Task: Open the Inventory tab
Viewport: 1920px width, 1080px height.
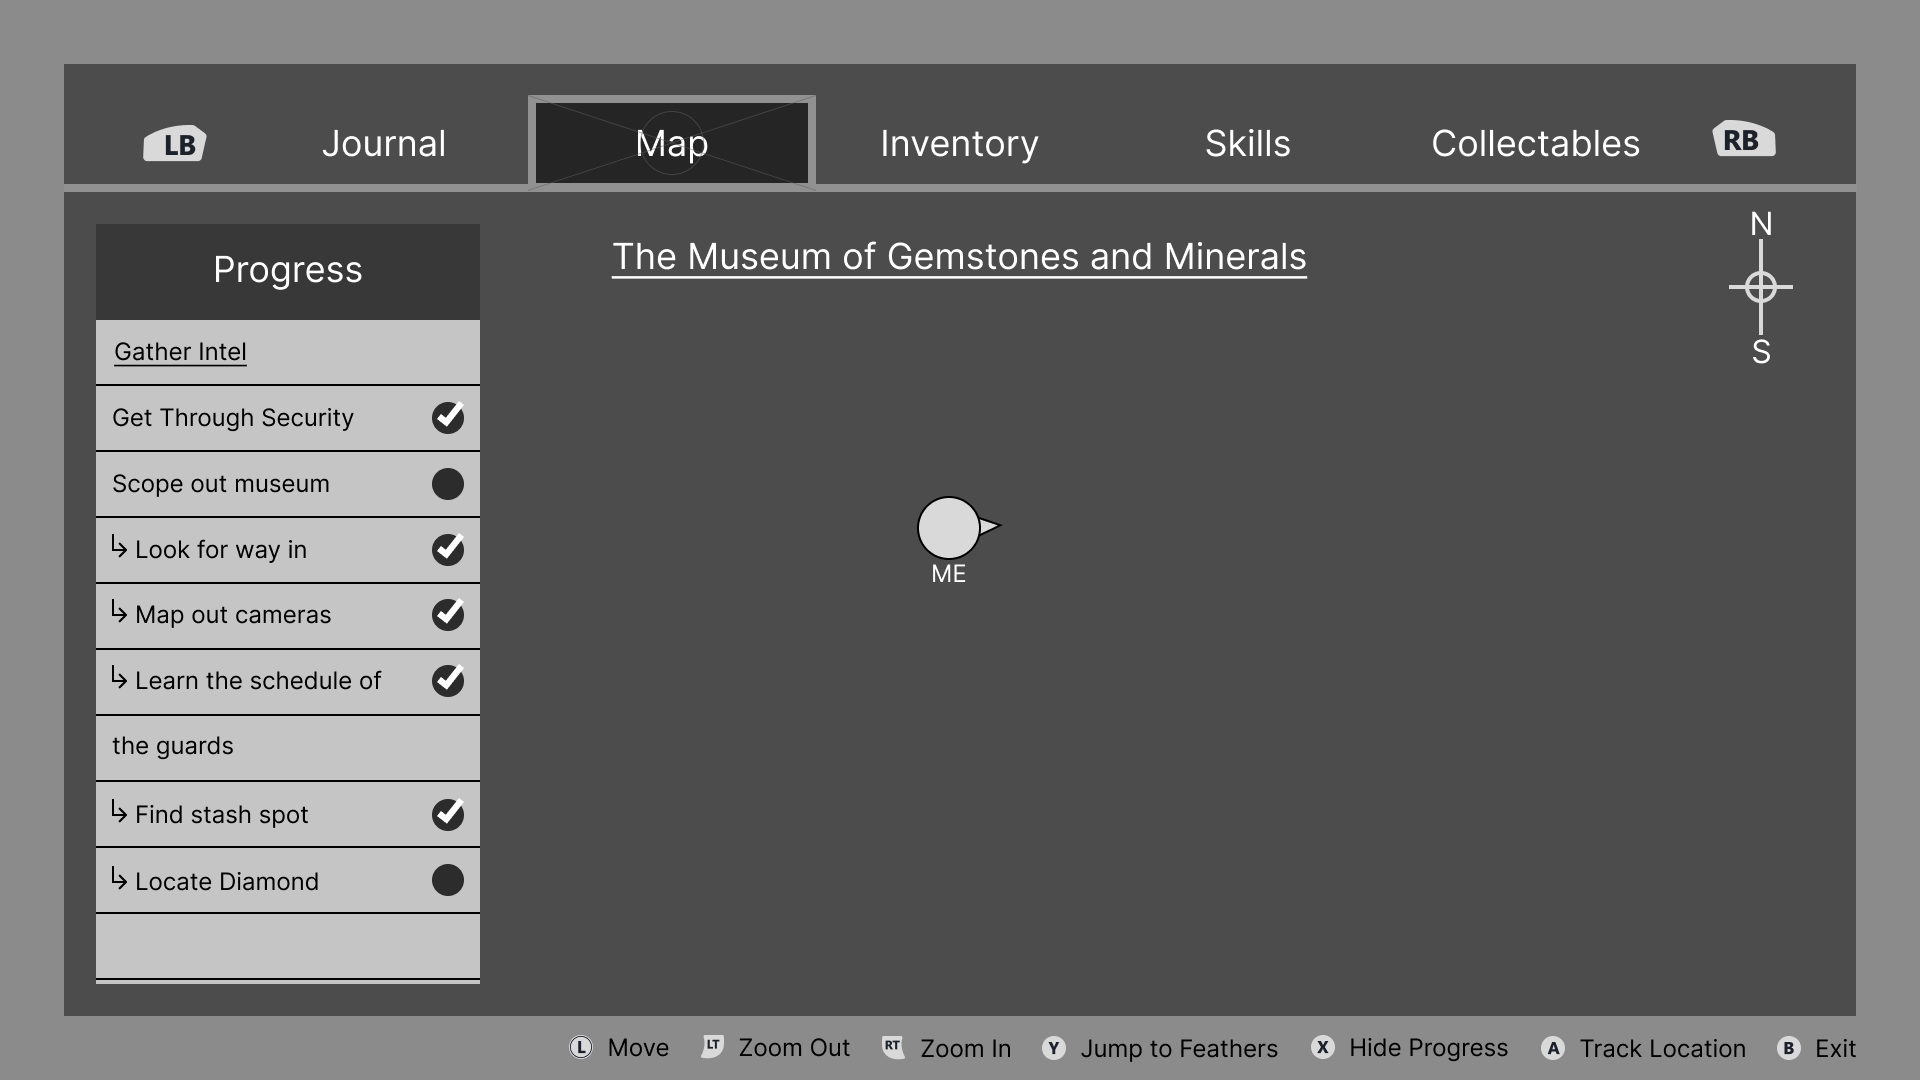Action: pyautogui.click(x=959, y=144)
